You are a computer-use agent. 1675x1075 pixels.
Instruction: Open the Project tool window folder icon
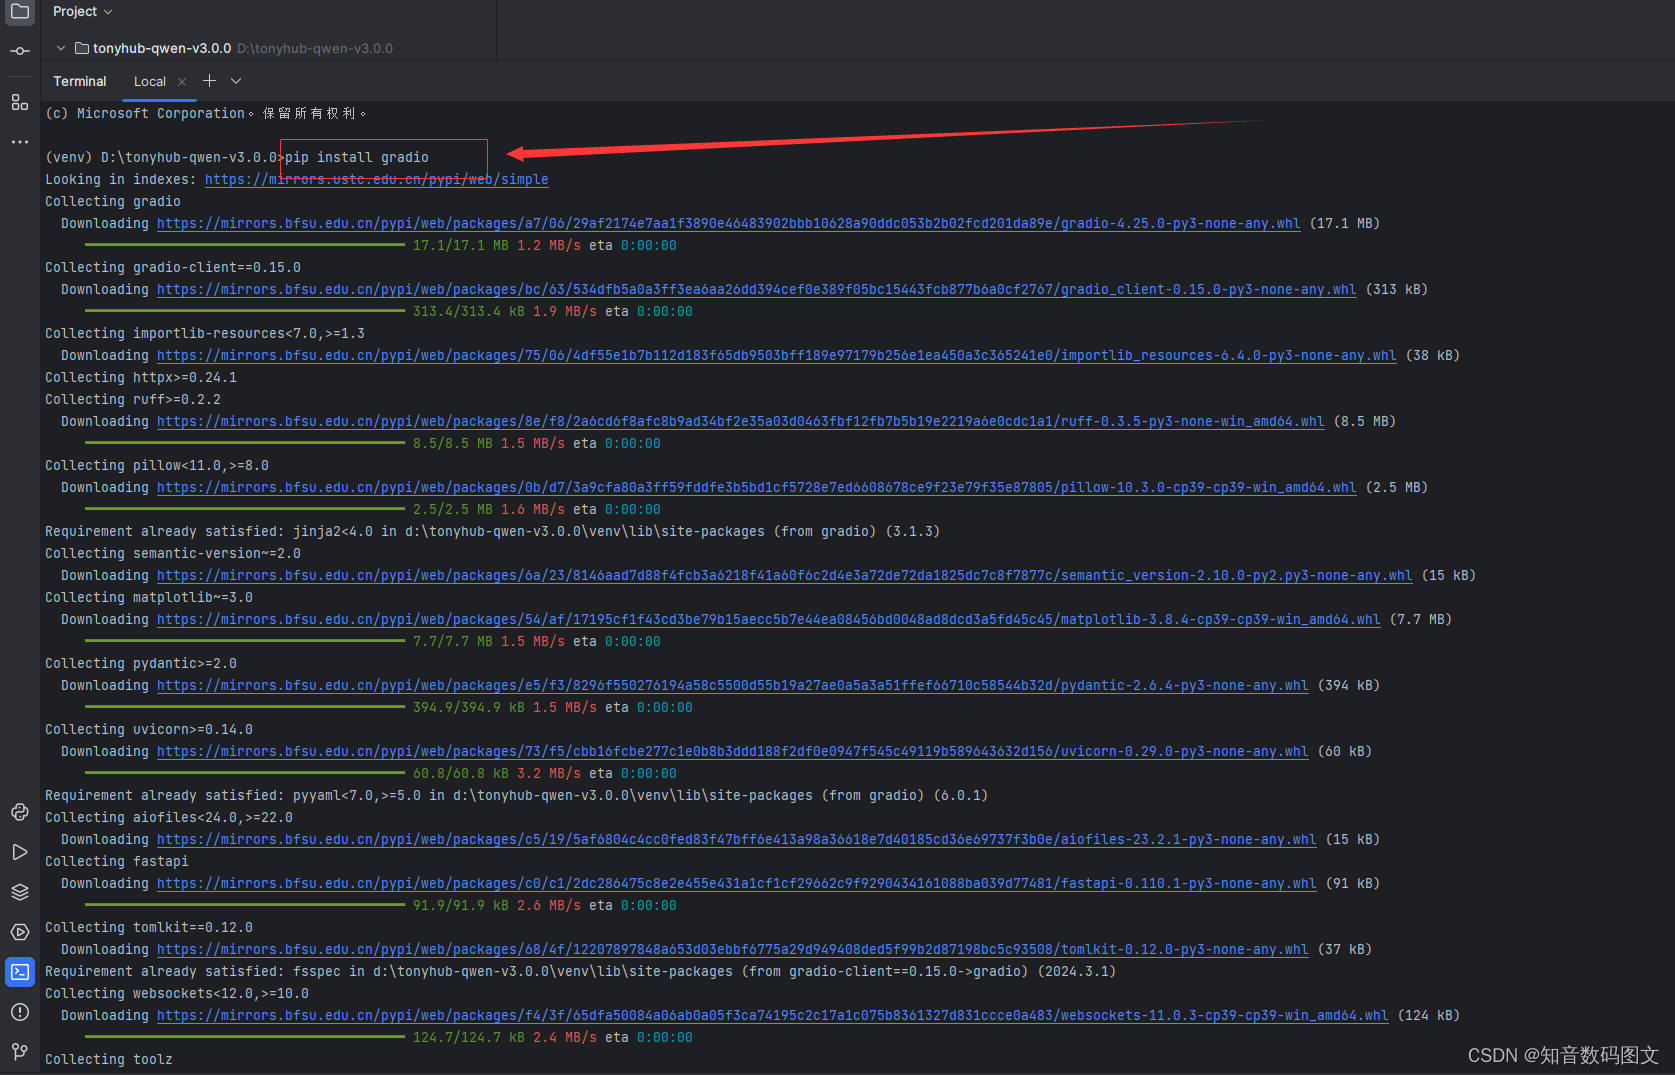click(x=19, y=12)
